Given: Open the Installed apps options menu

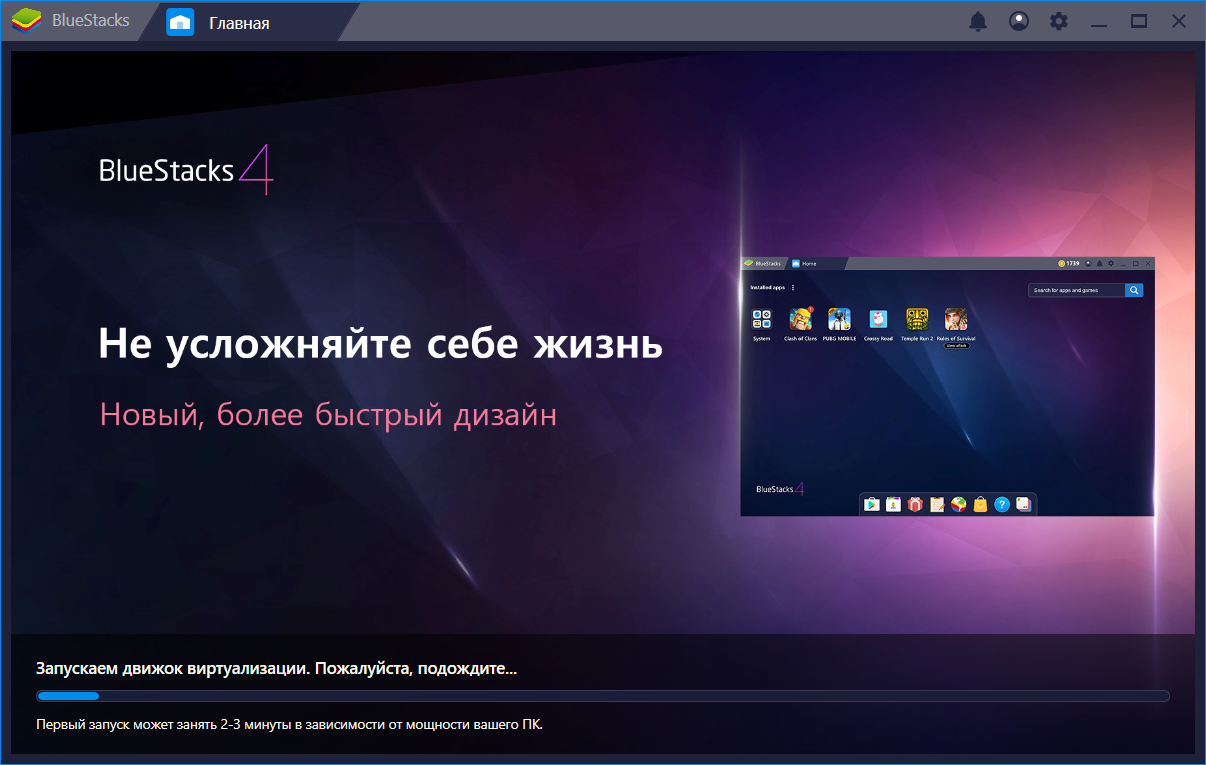Looking at the screenshot, I should [793, 287].
